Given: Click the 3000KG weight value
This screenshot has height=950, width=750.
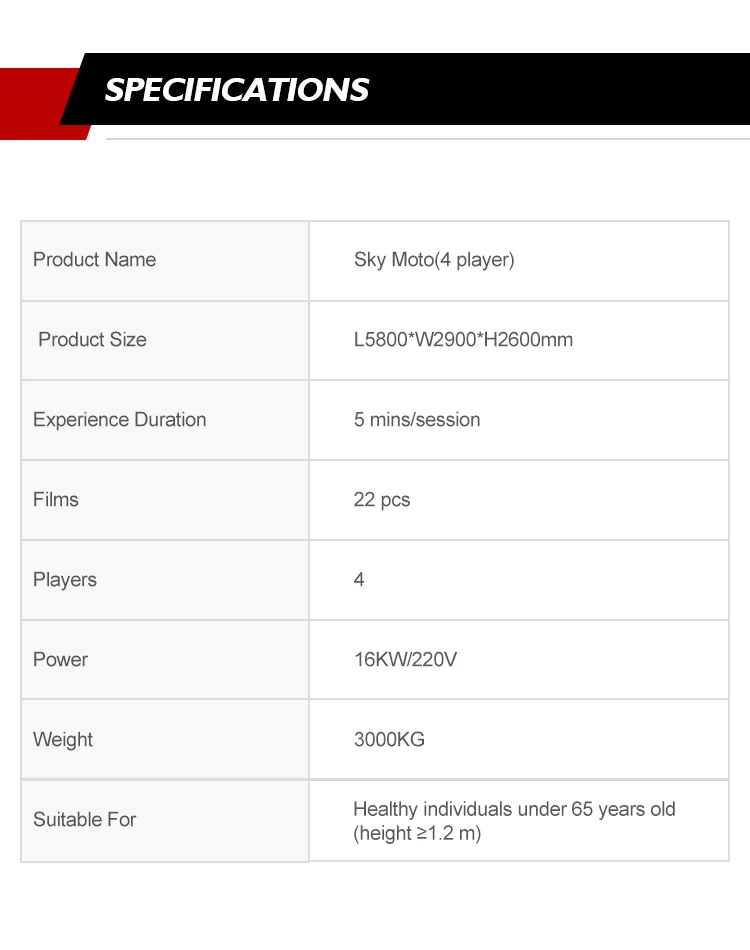Looking at the screenshot, I should pos(389,739).
